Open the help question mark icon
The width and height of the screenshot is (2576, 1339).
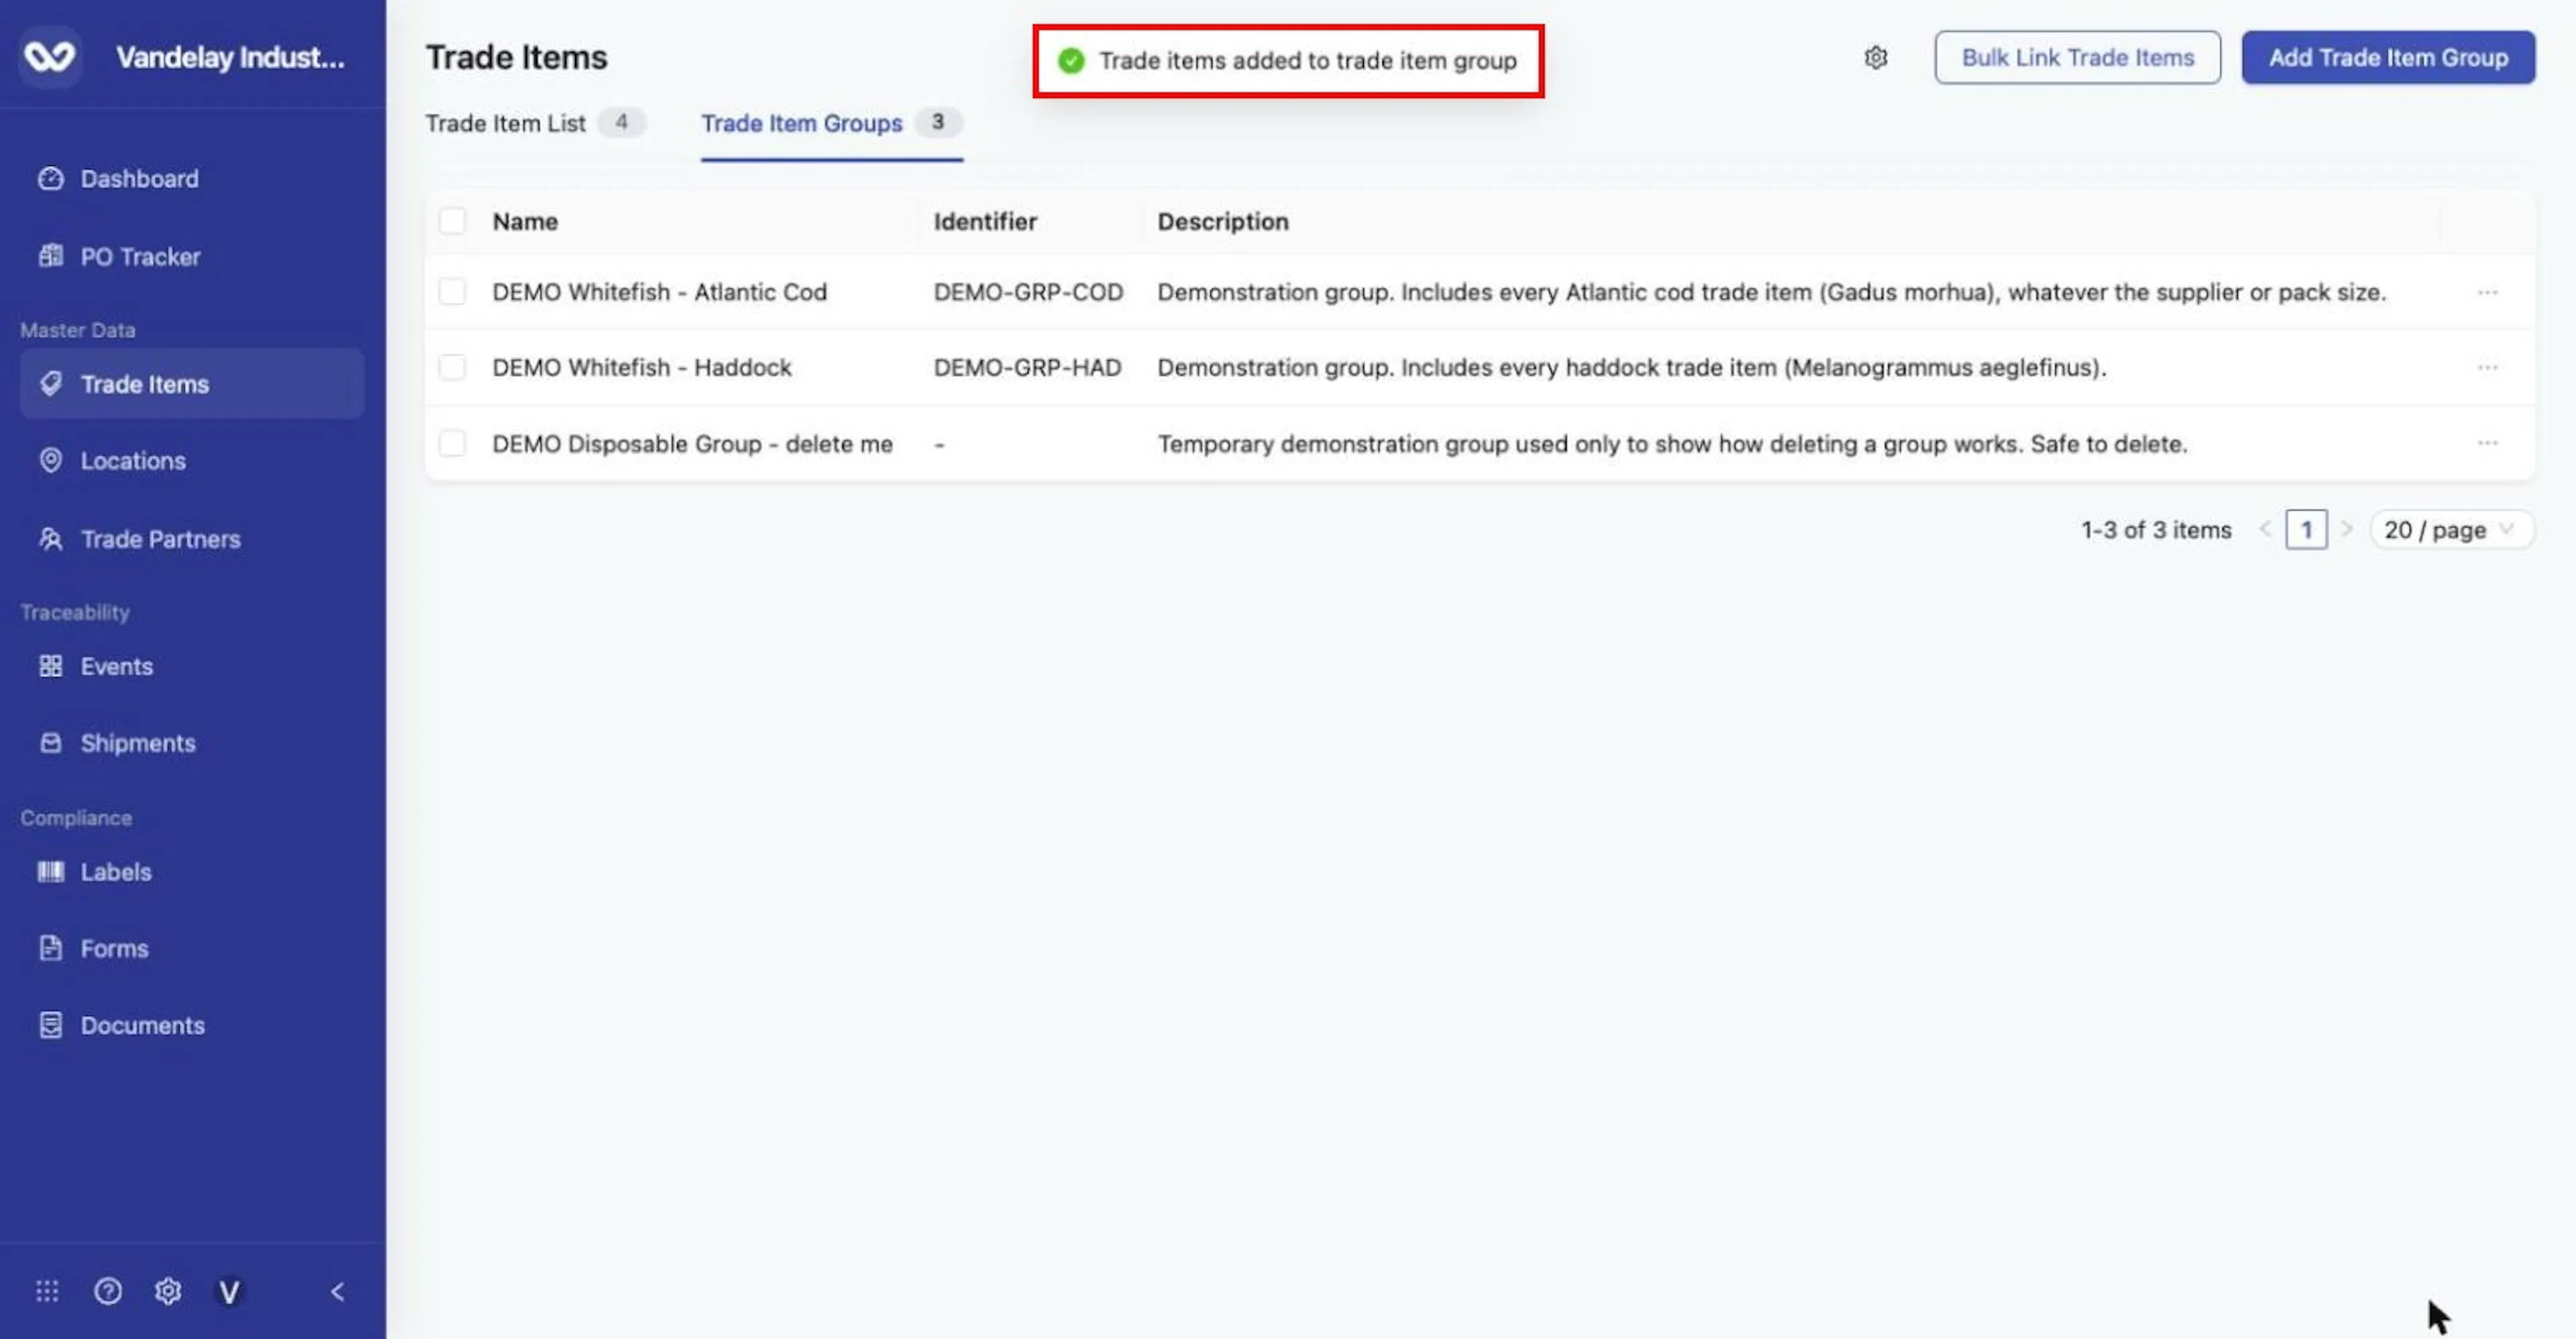pyautogui.click(x=108, y=1291)
